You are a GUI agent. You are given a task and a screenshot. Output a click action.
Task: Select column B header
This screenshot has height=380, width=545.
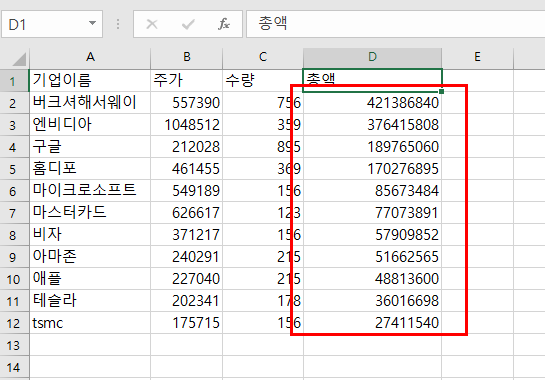pyautogui.click(x=187, y=57)
